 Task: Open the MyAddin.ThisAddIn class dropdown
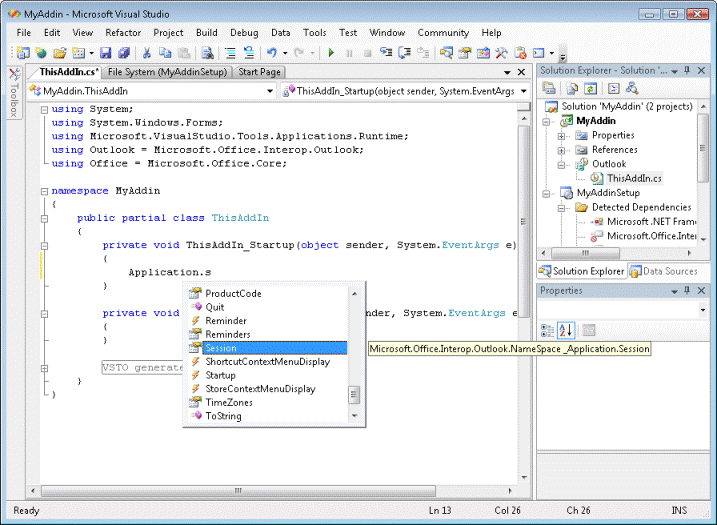[x=270, y=91]
